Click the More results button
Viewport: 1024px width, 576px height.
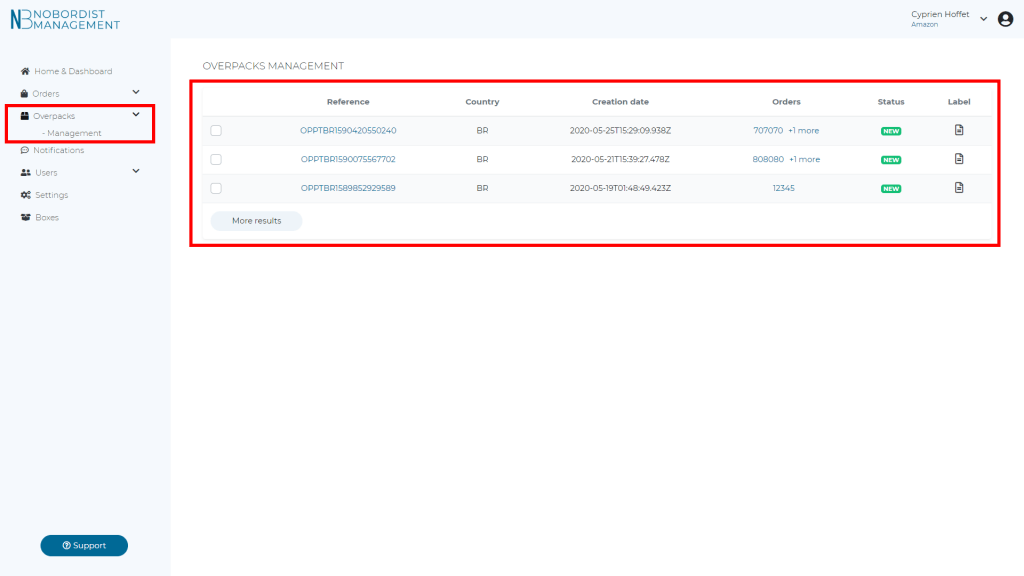pyautogui.click(x=256, y=221)
